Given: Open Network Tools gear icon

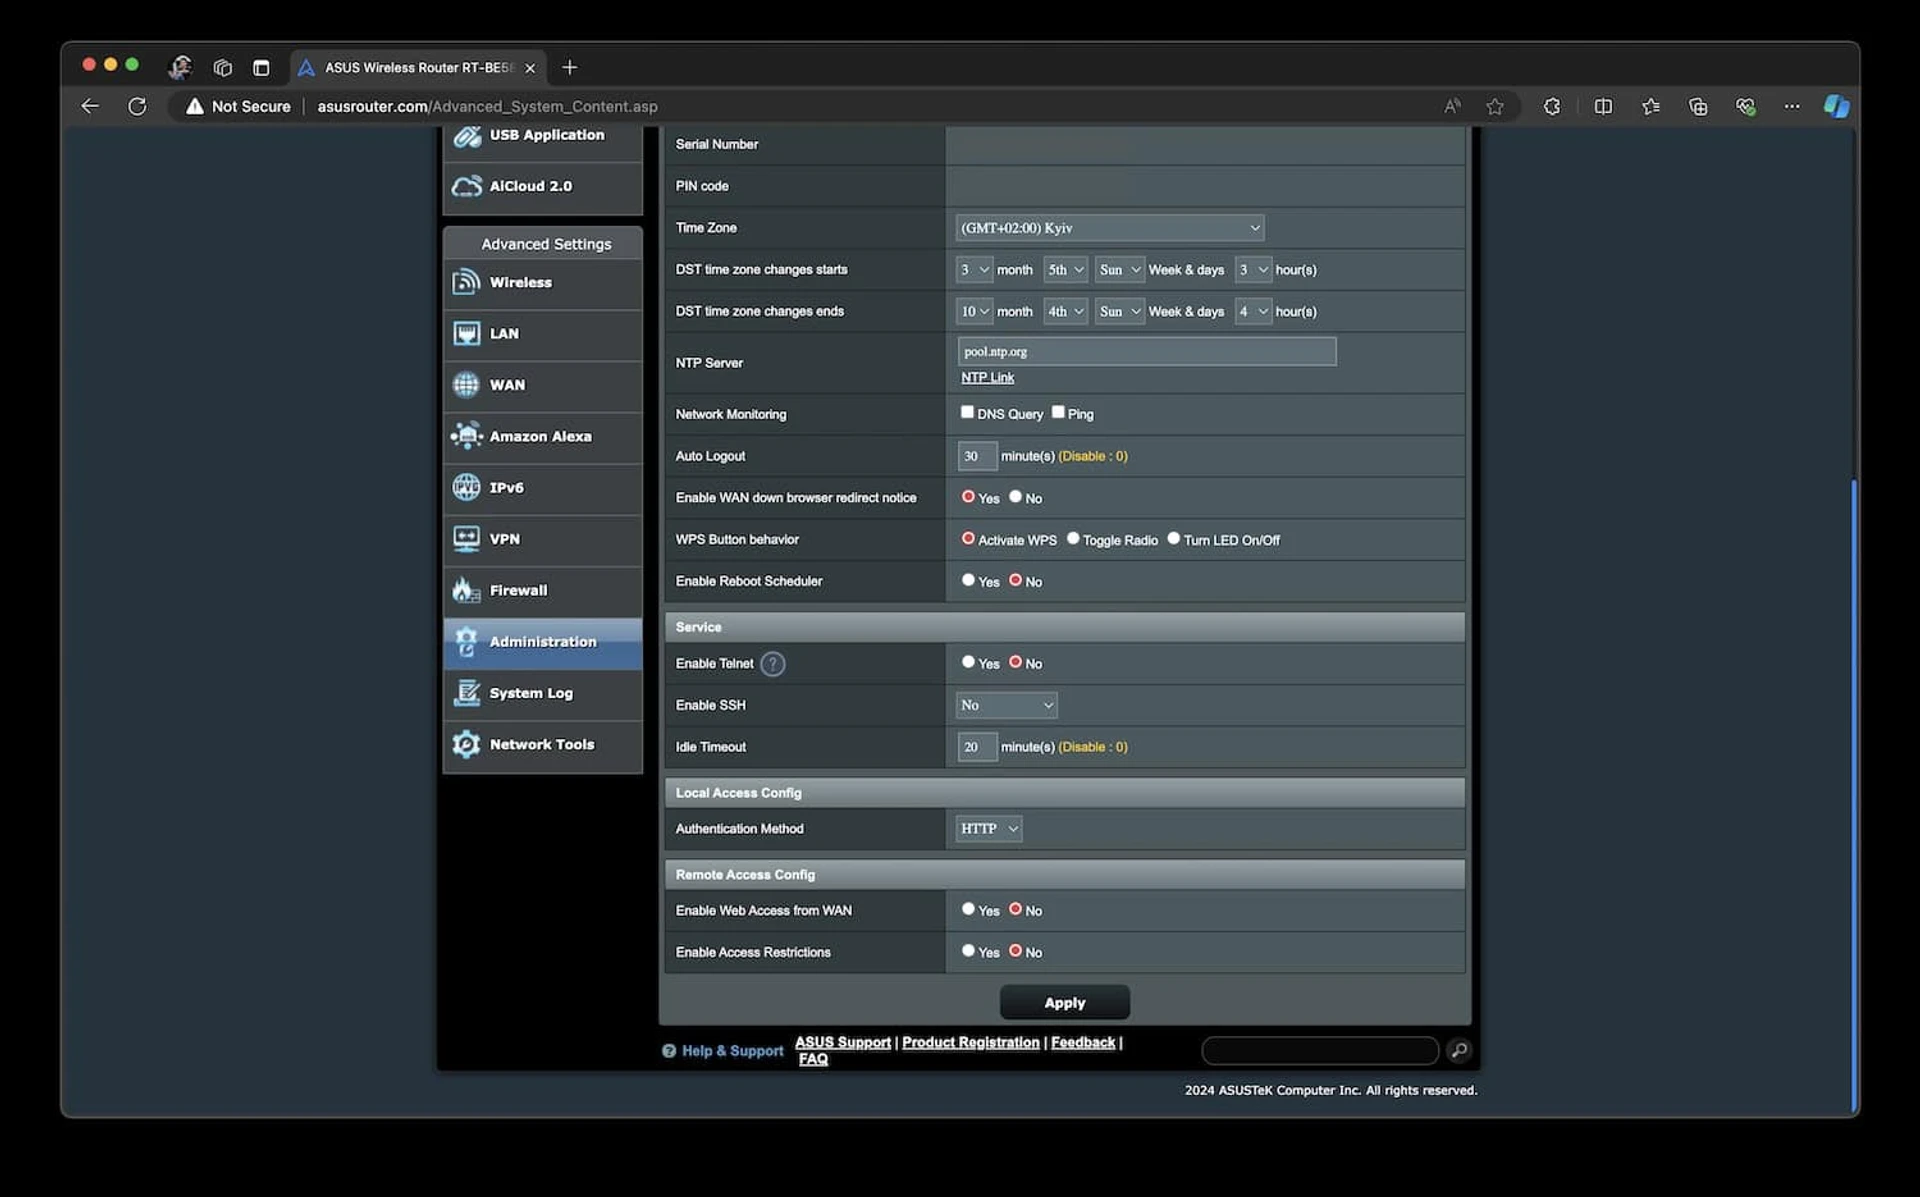Looking at the screenshot, I should pos(467,744).
